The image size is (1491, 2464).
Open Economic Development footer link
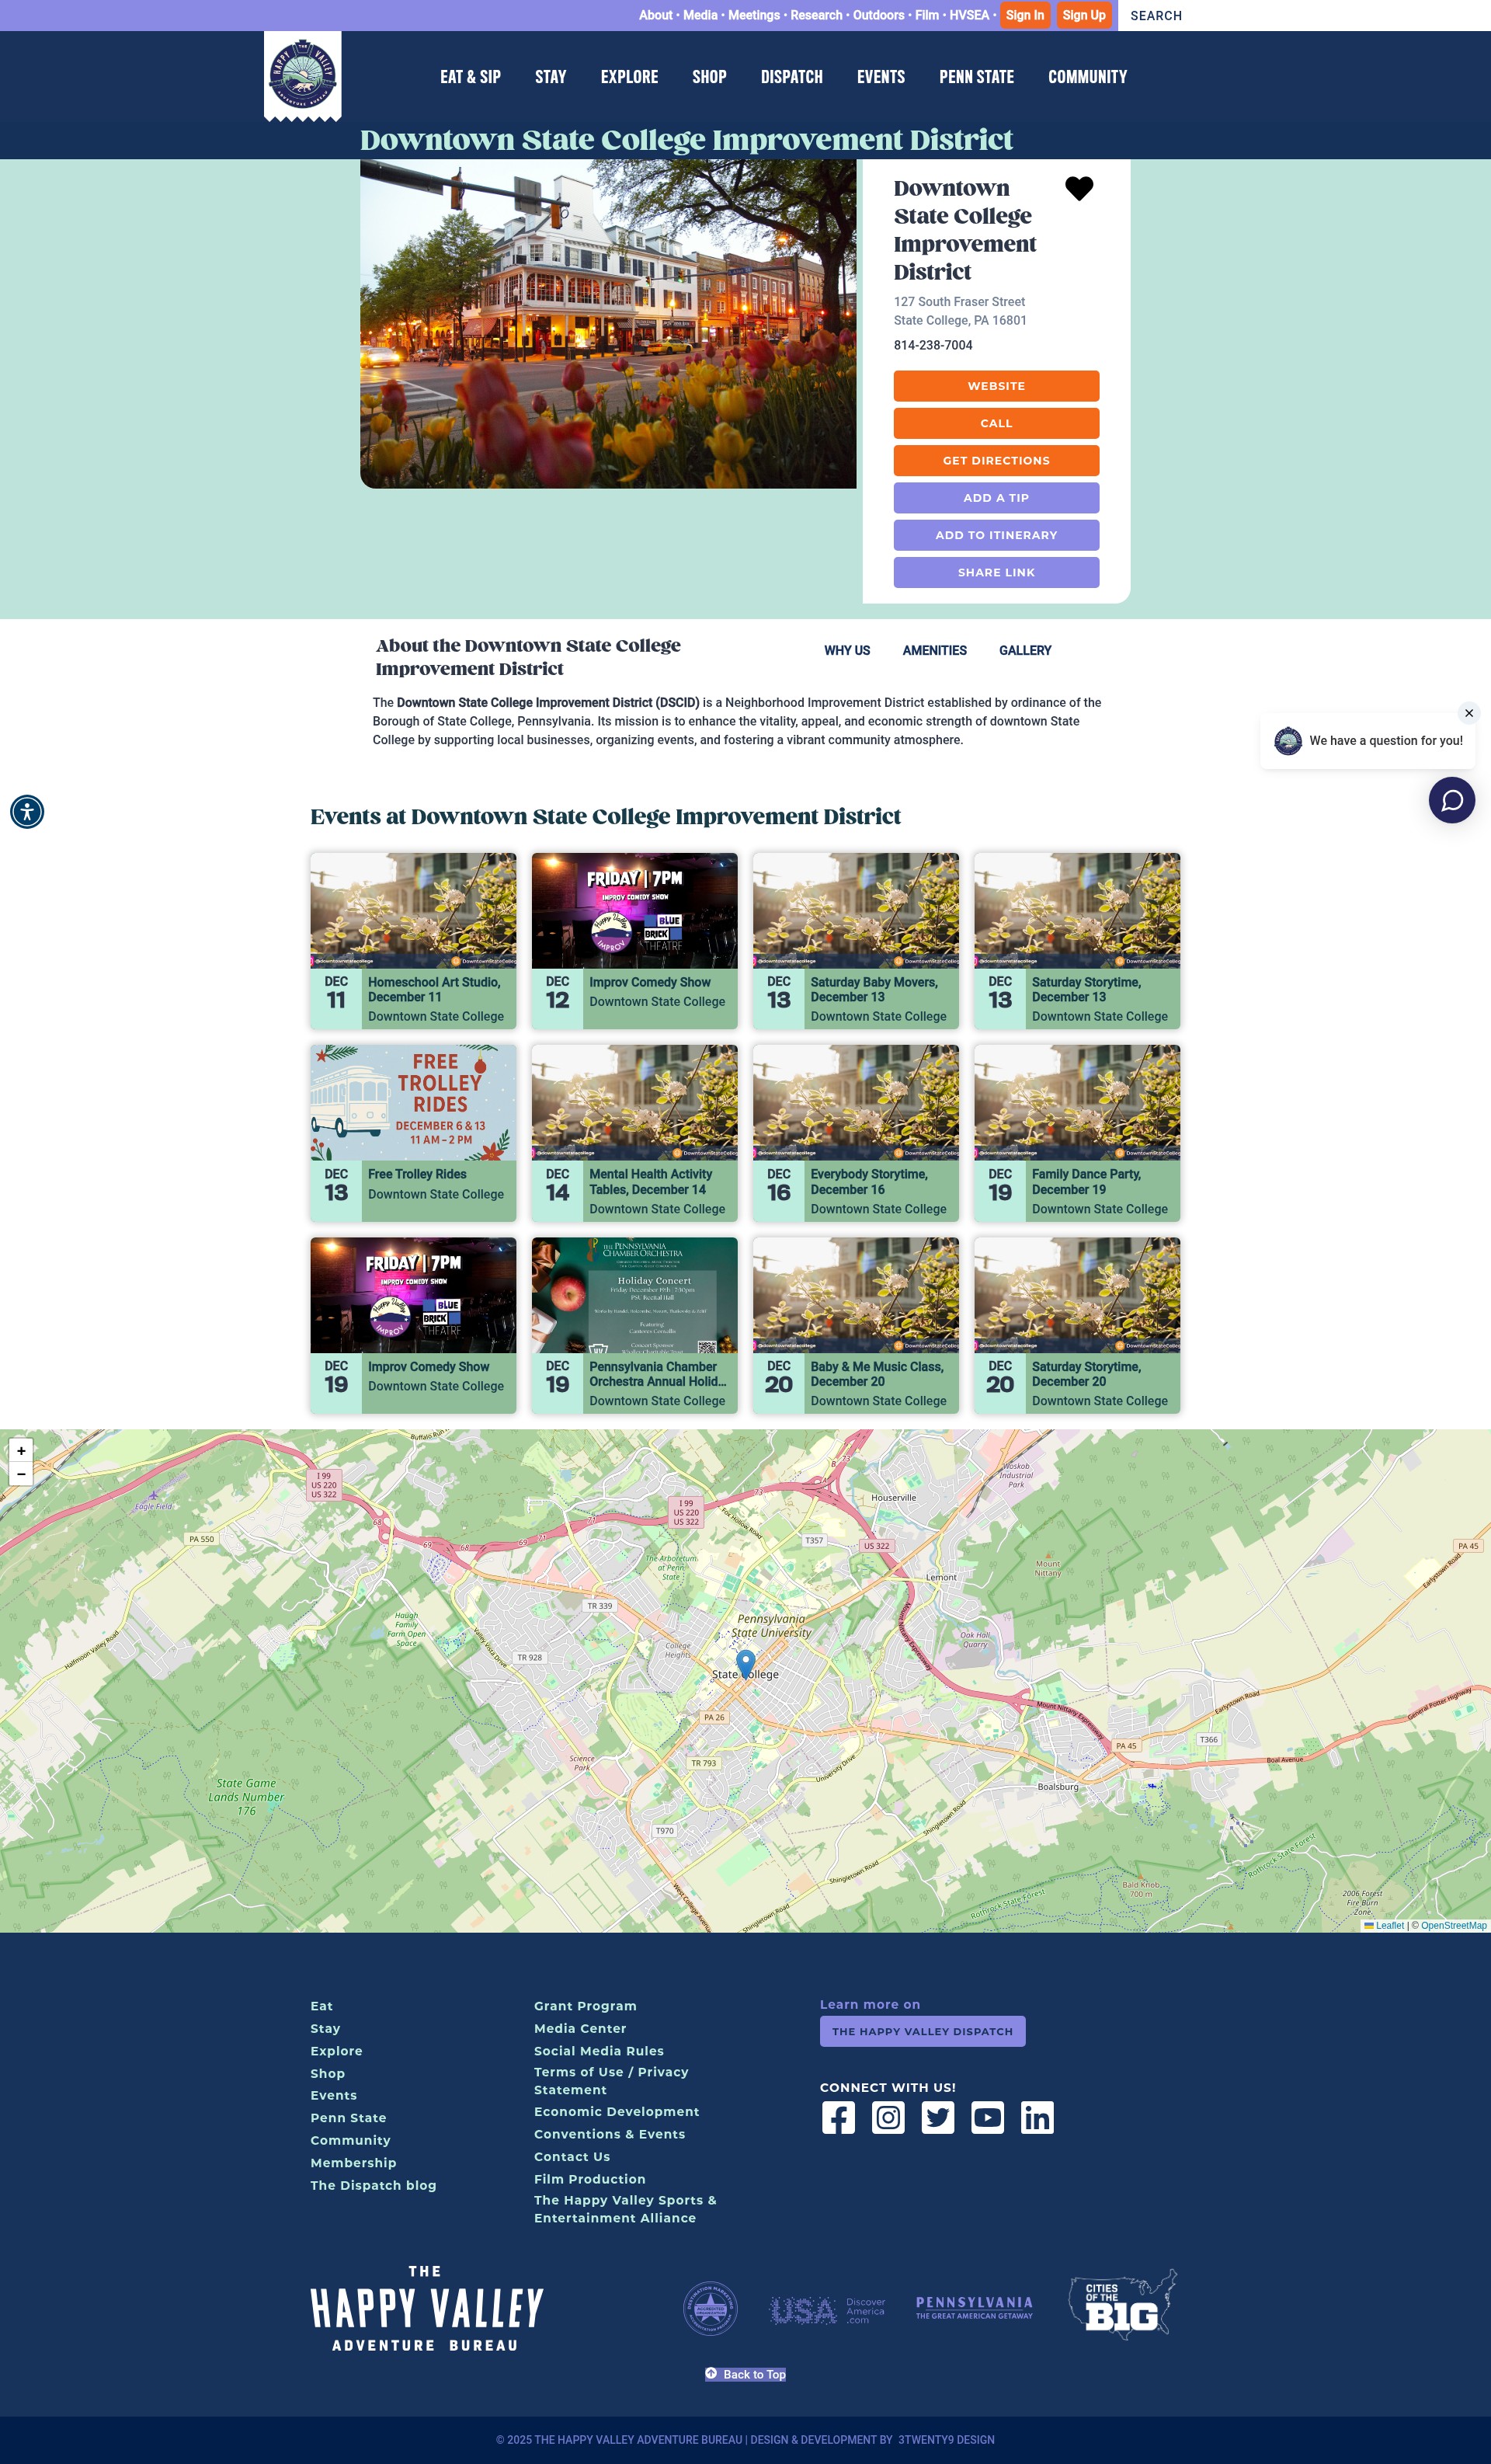[616, 2111]
